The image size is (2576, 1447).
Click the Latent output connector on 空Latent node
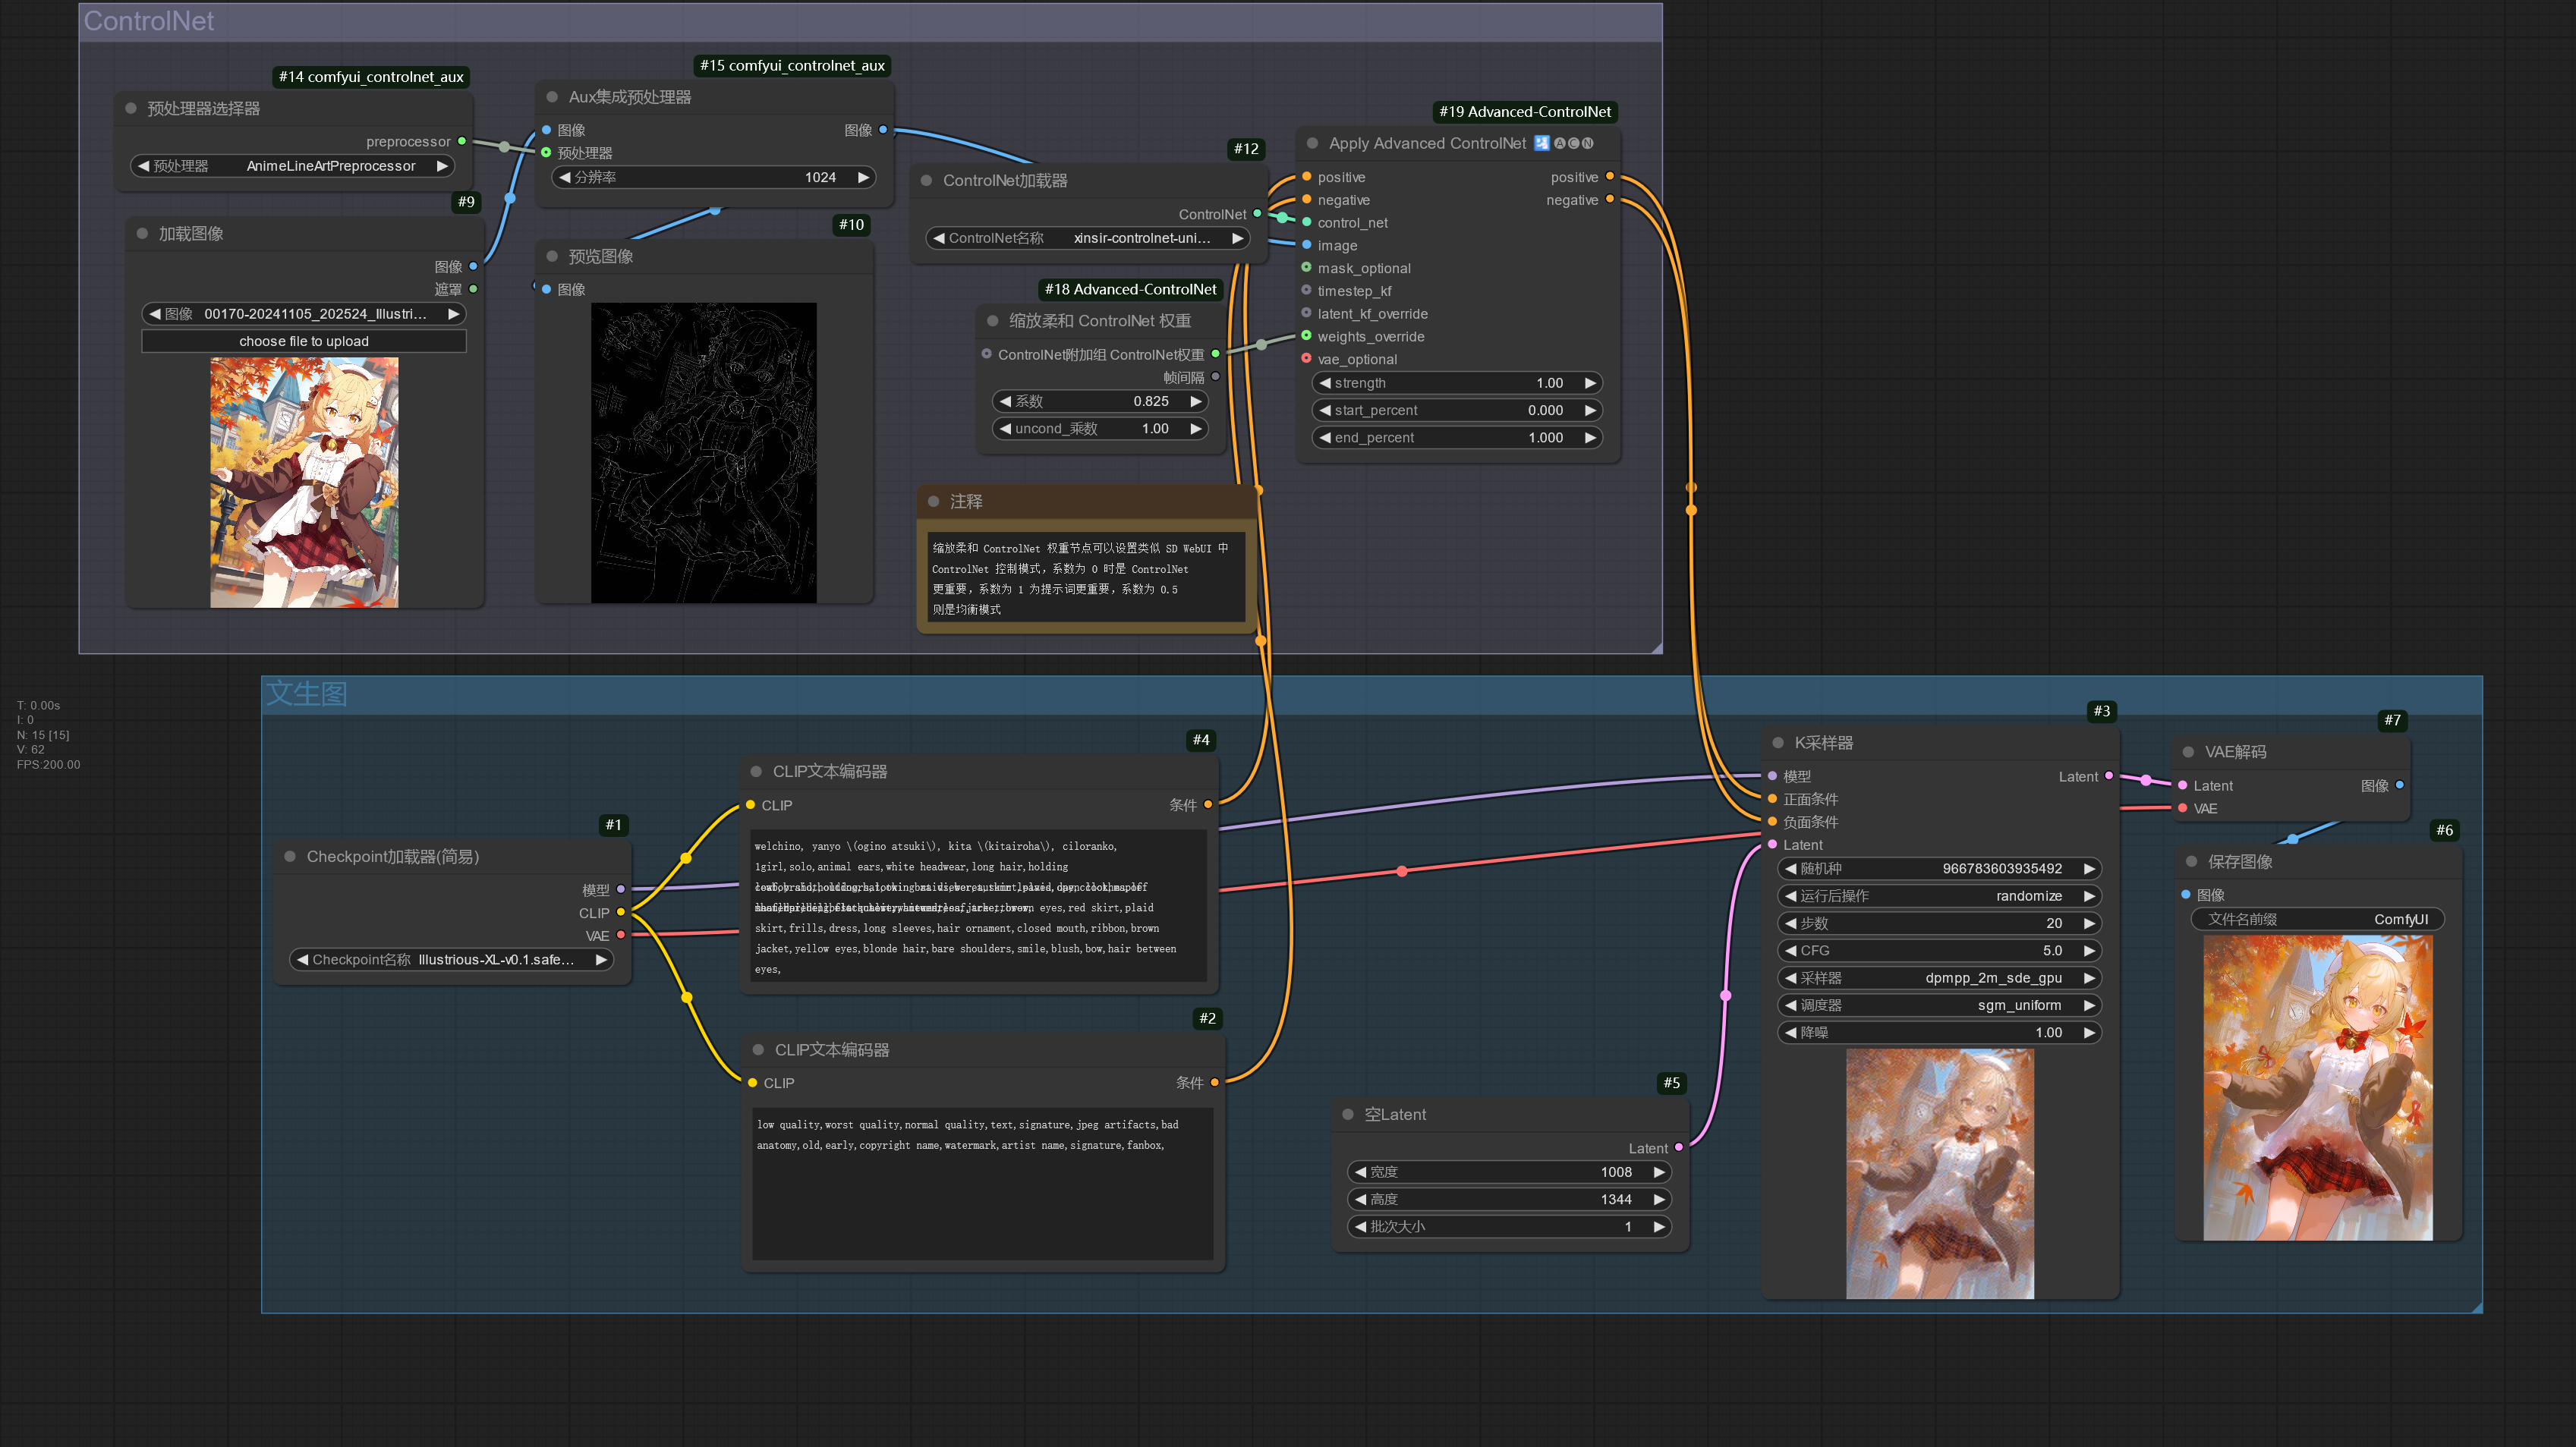click(1678, 1148)
